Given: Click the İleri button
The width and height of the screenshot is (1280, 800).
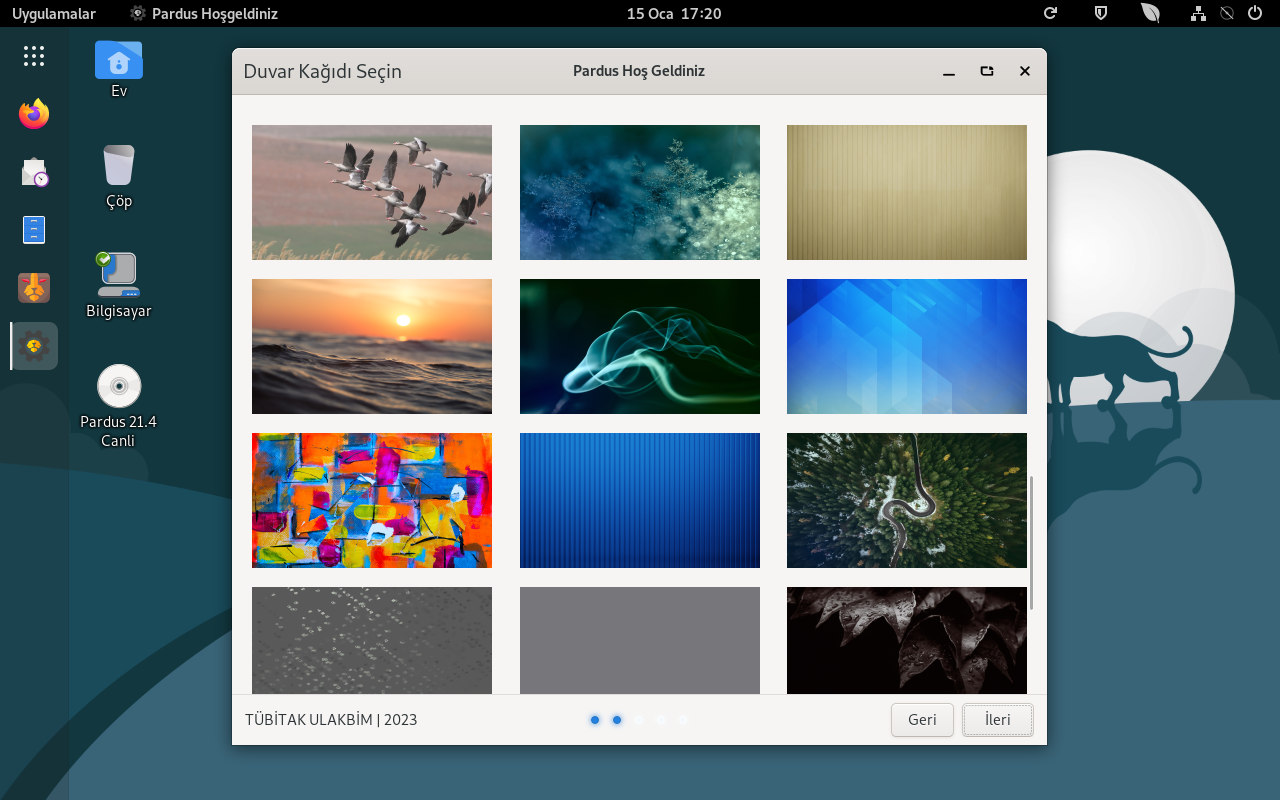Looking at the screenshot, I should click(x=997, y=720).
